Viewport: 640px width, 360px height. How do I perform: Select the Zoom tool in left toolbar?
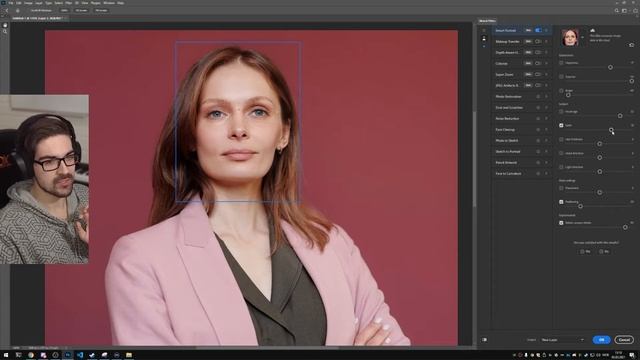point(5,31)
